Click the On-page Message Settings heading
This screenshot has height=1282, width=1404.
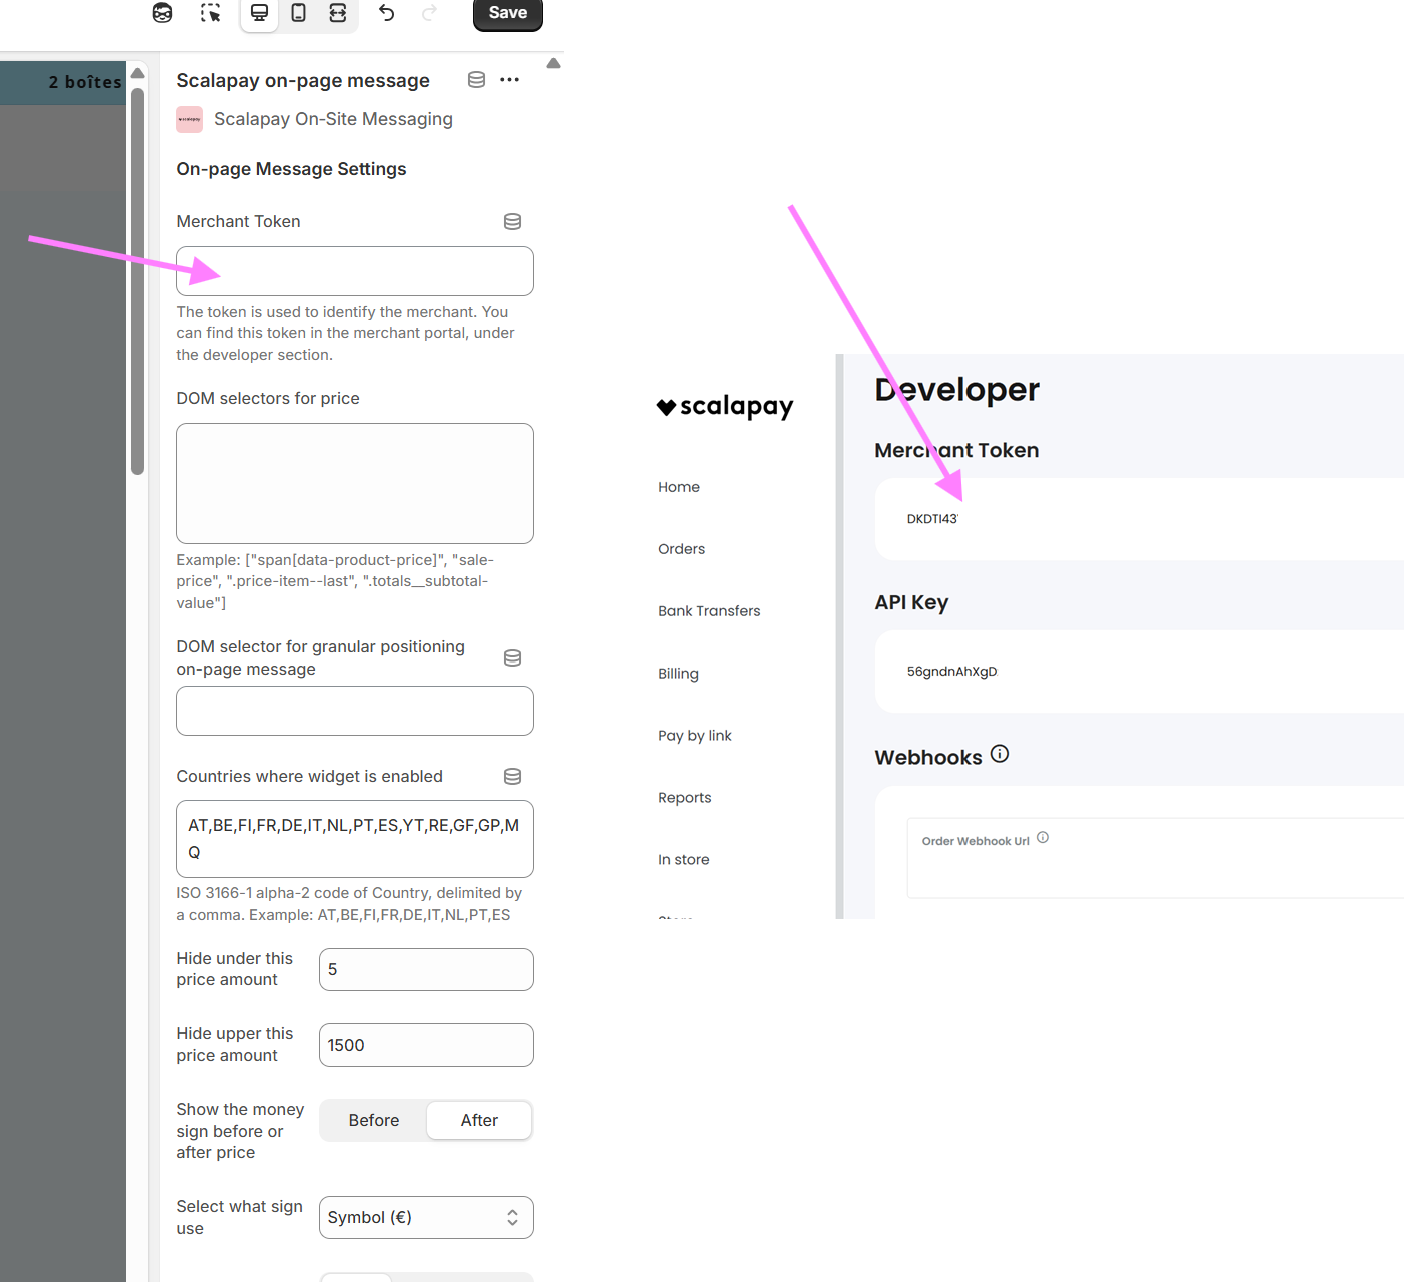(x=291, y=169)
